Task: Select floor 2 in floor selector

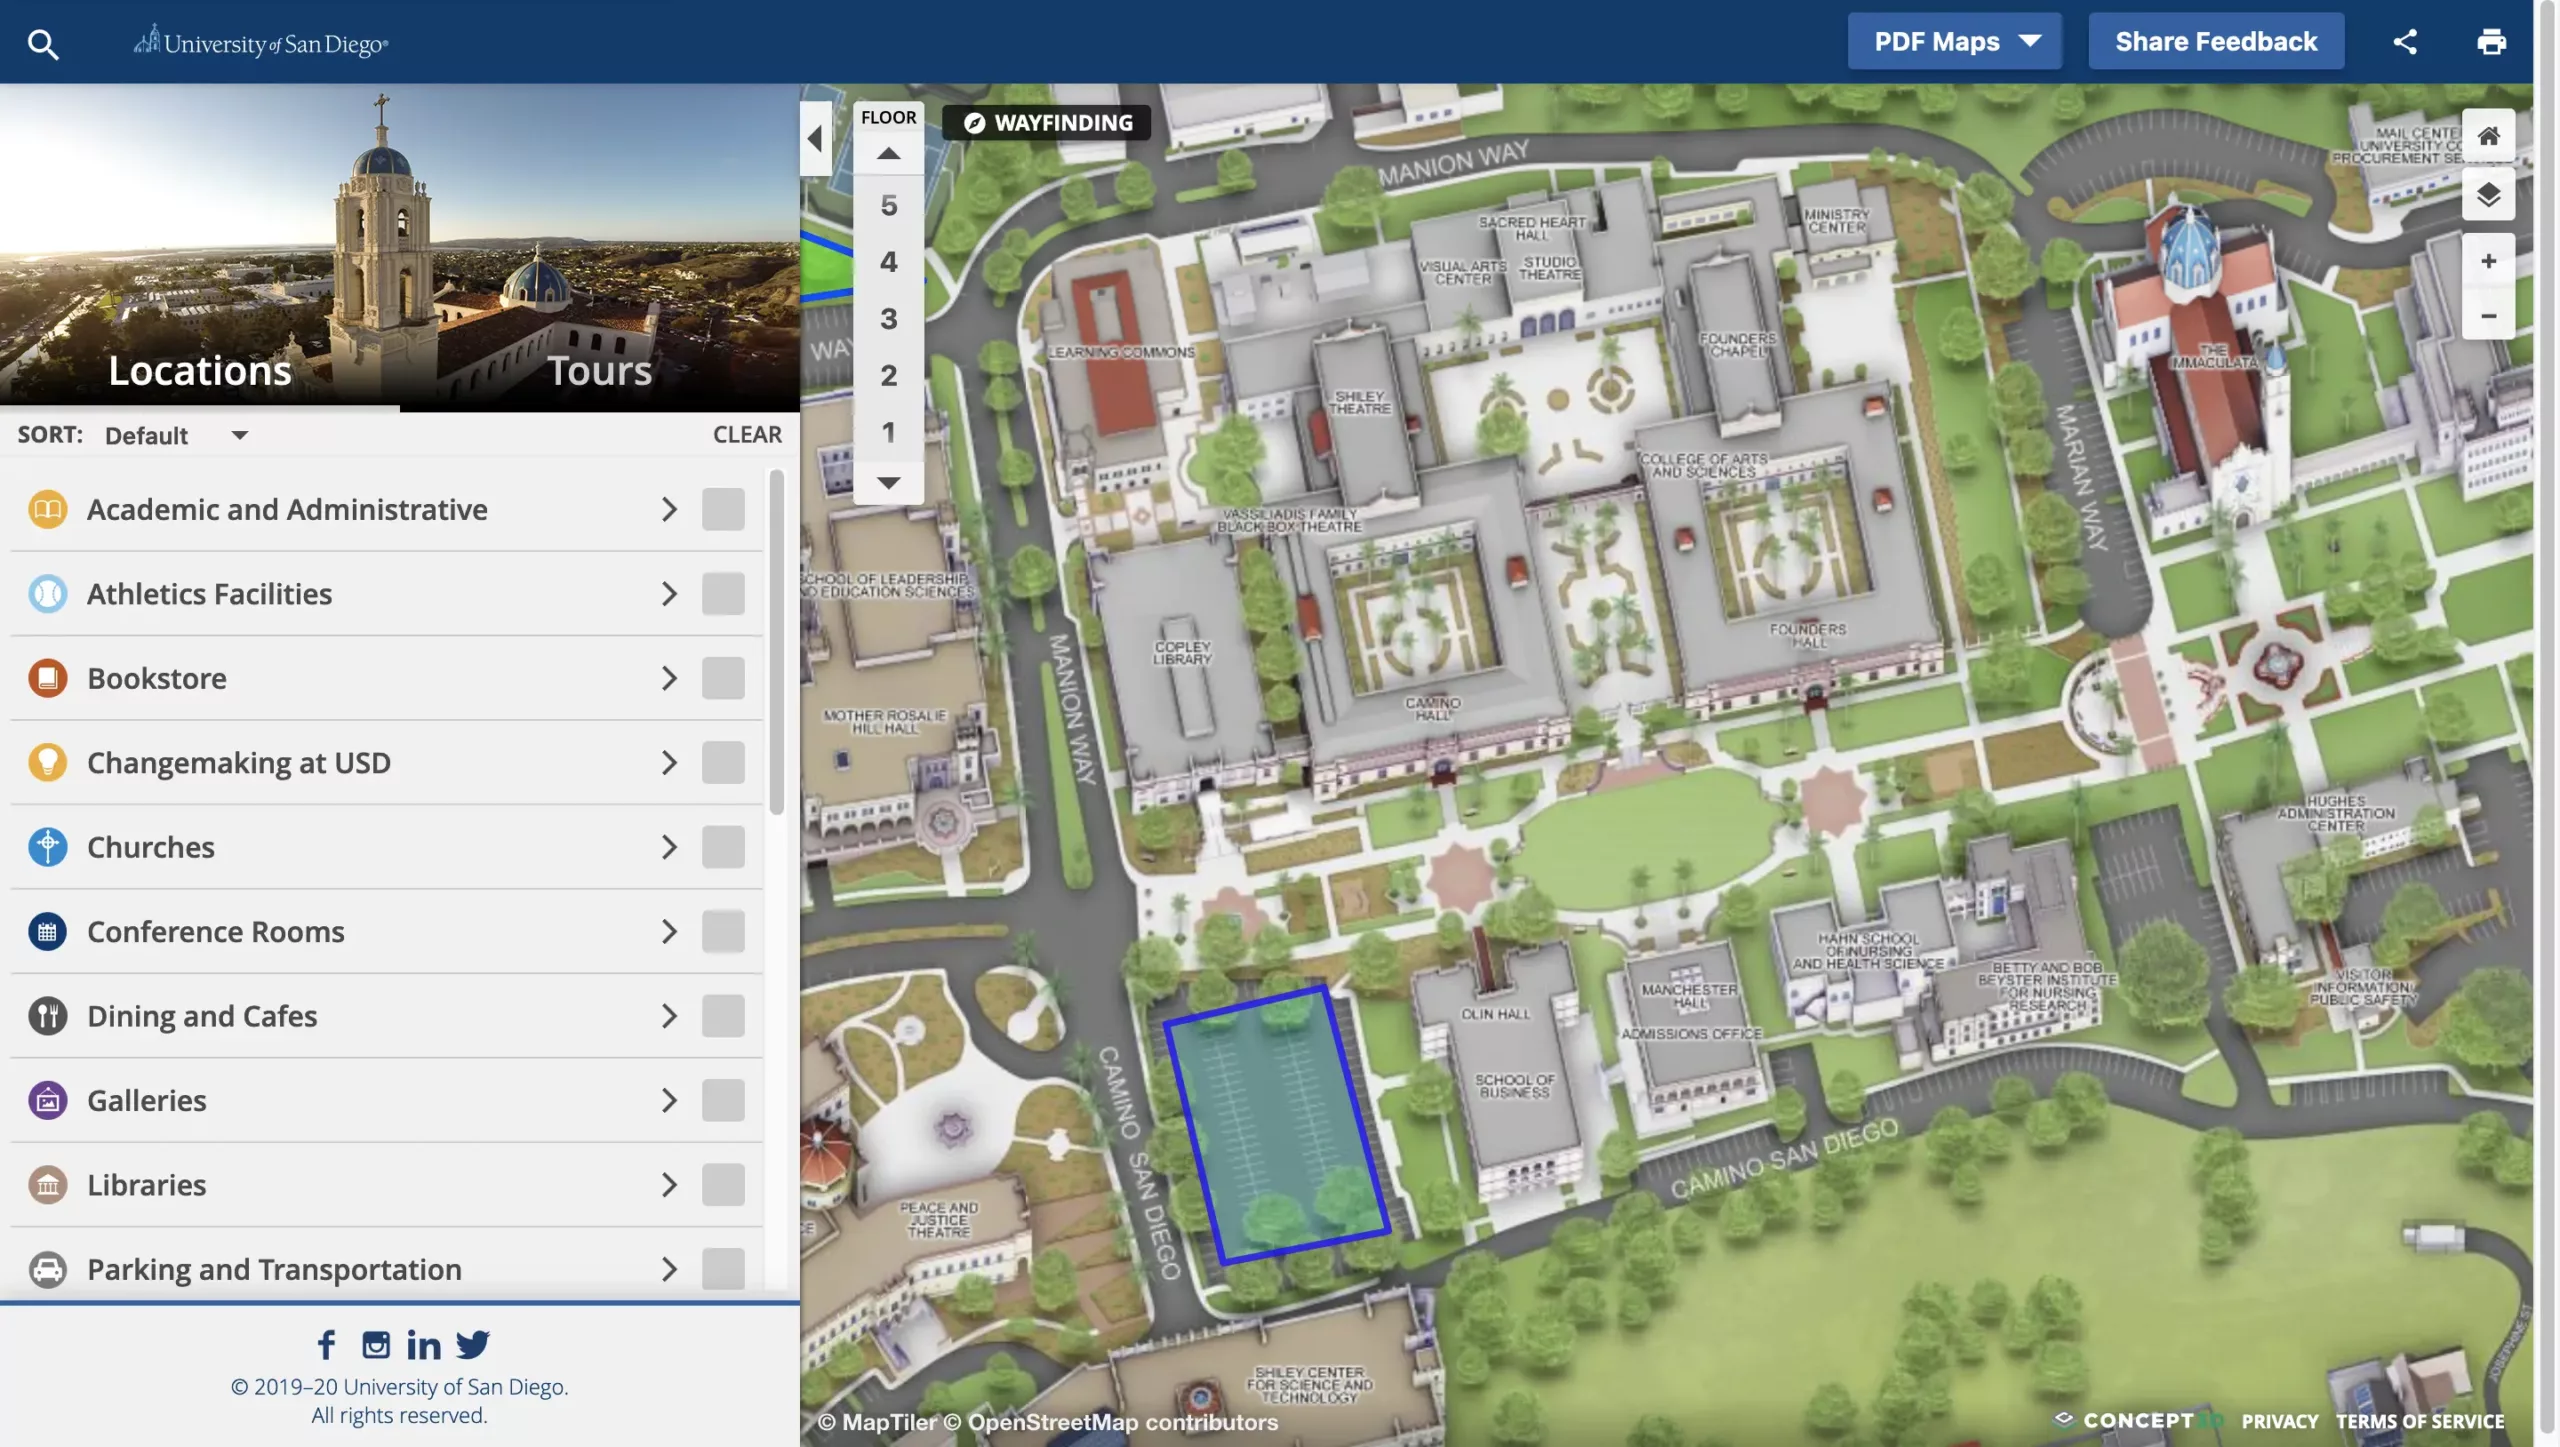Action: click(x=888, y=375)
